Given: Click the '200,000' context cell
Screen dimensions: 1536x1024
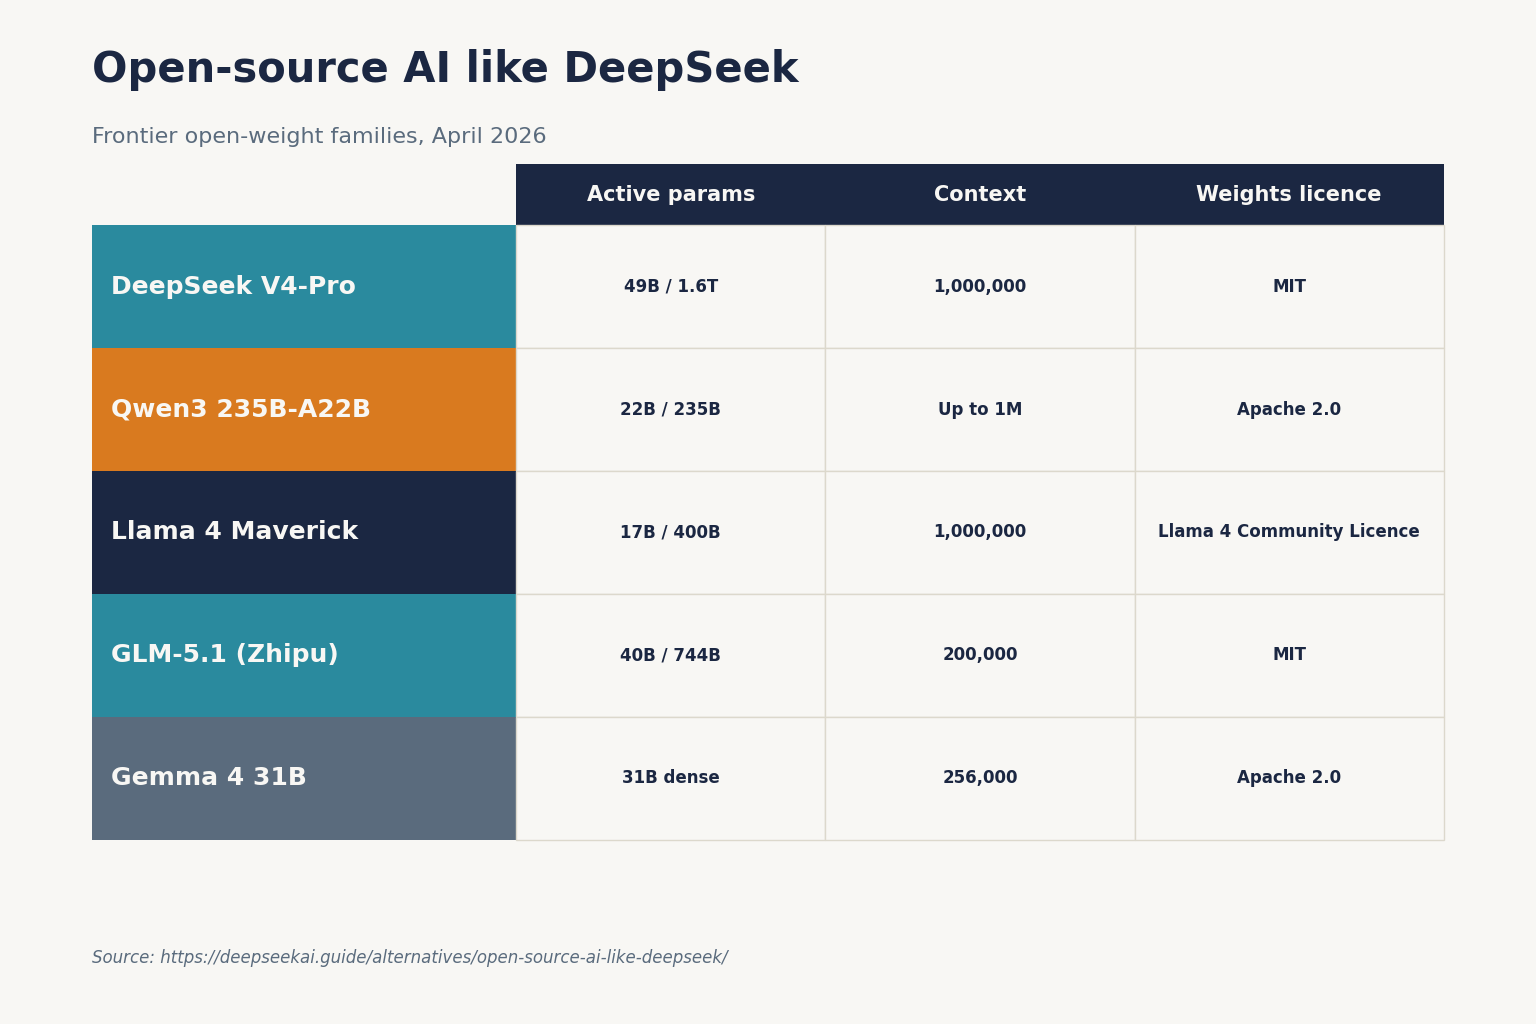Looking at the screenshot, I should click(x=980, y=656).
